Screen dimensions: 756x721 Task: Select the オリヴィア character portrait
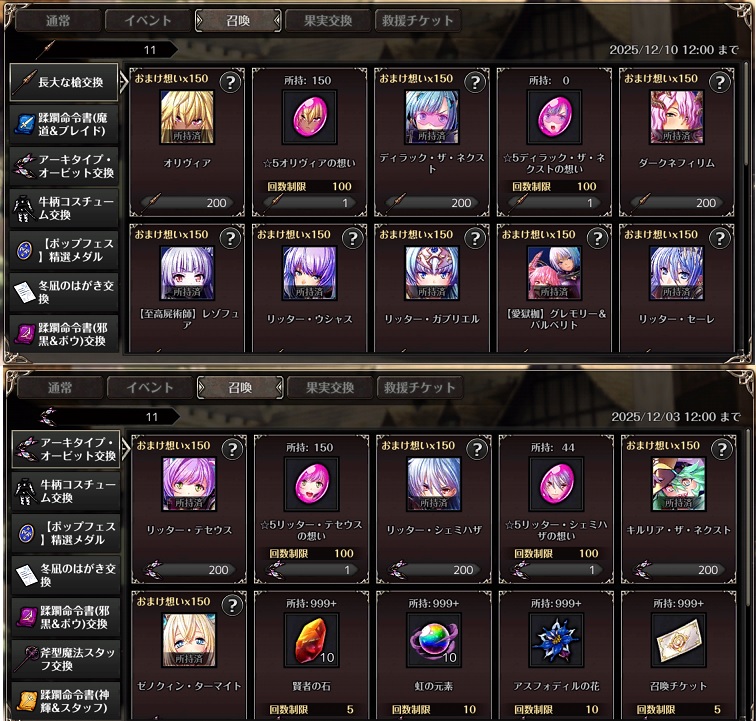point(187,117)
